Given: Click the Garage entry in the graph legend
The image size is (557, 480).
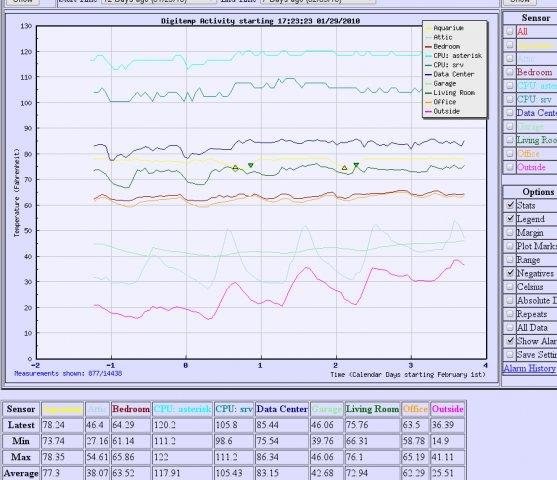Looking at the screenshot, I should [440, 83].
